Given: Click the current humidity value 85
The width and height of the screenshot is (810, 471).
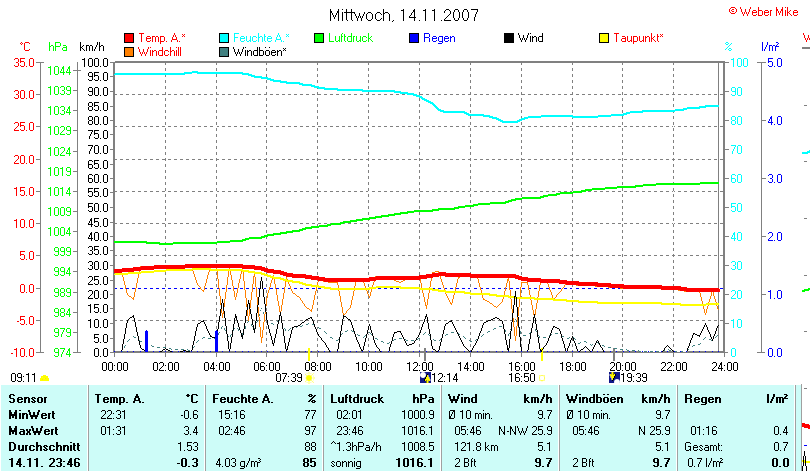Looking at the screenshot, I should tap(309, 463).
